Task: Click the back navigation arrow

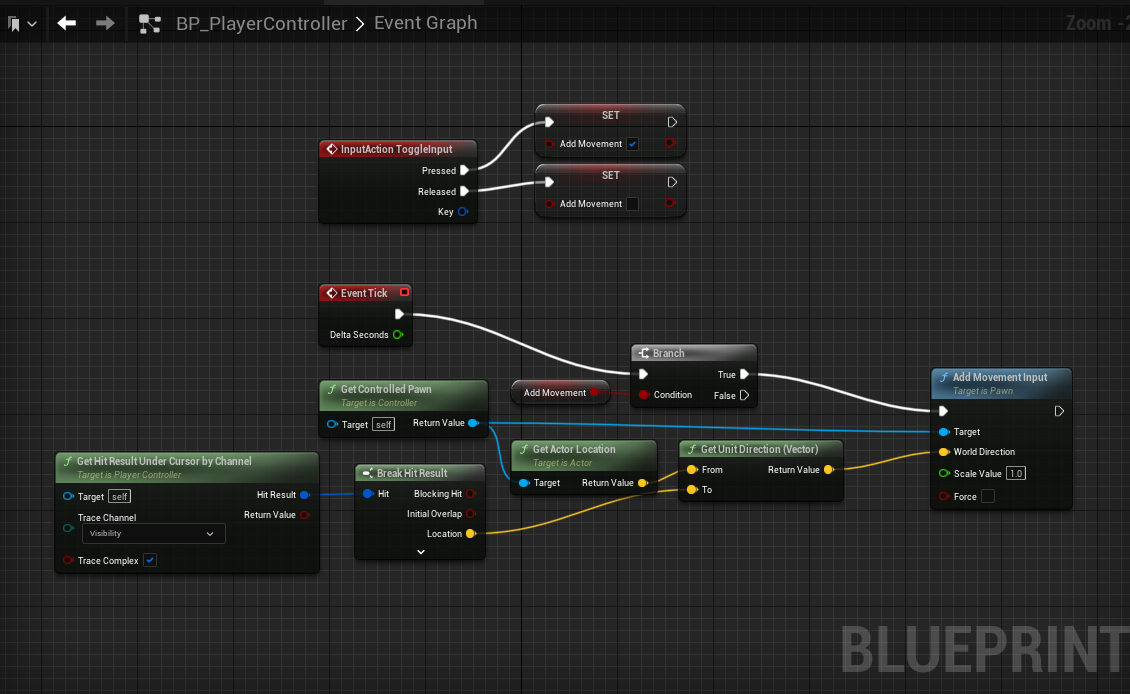Action: (67, 23)
